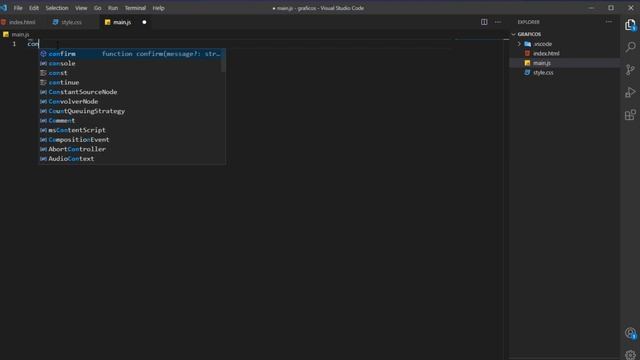Image resolution: width=640 pixels, height=360 pixels.
Task: Choose the console suggestion
Action: (x=131, y=63)
